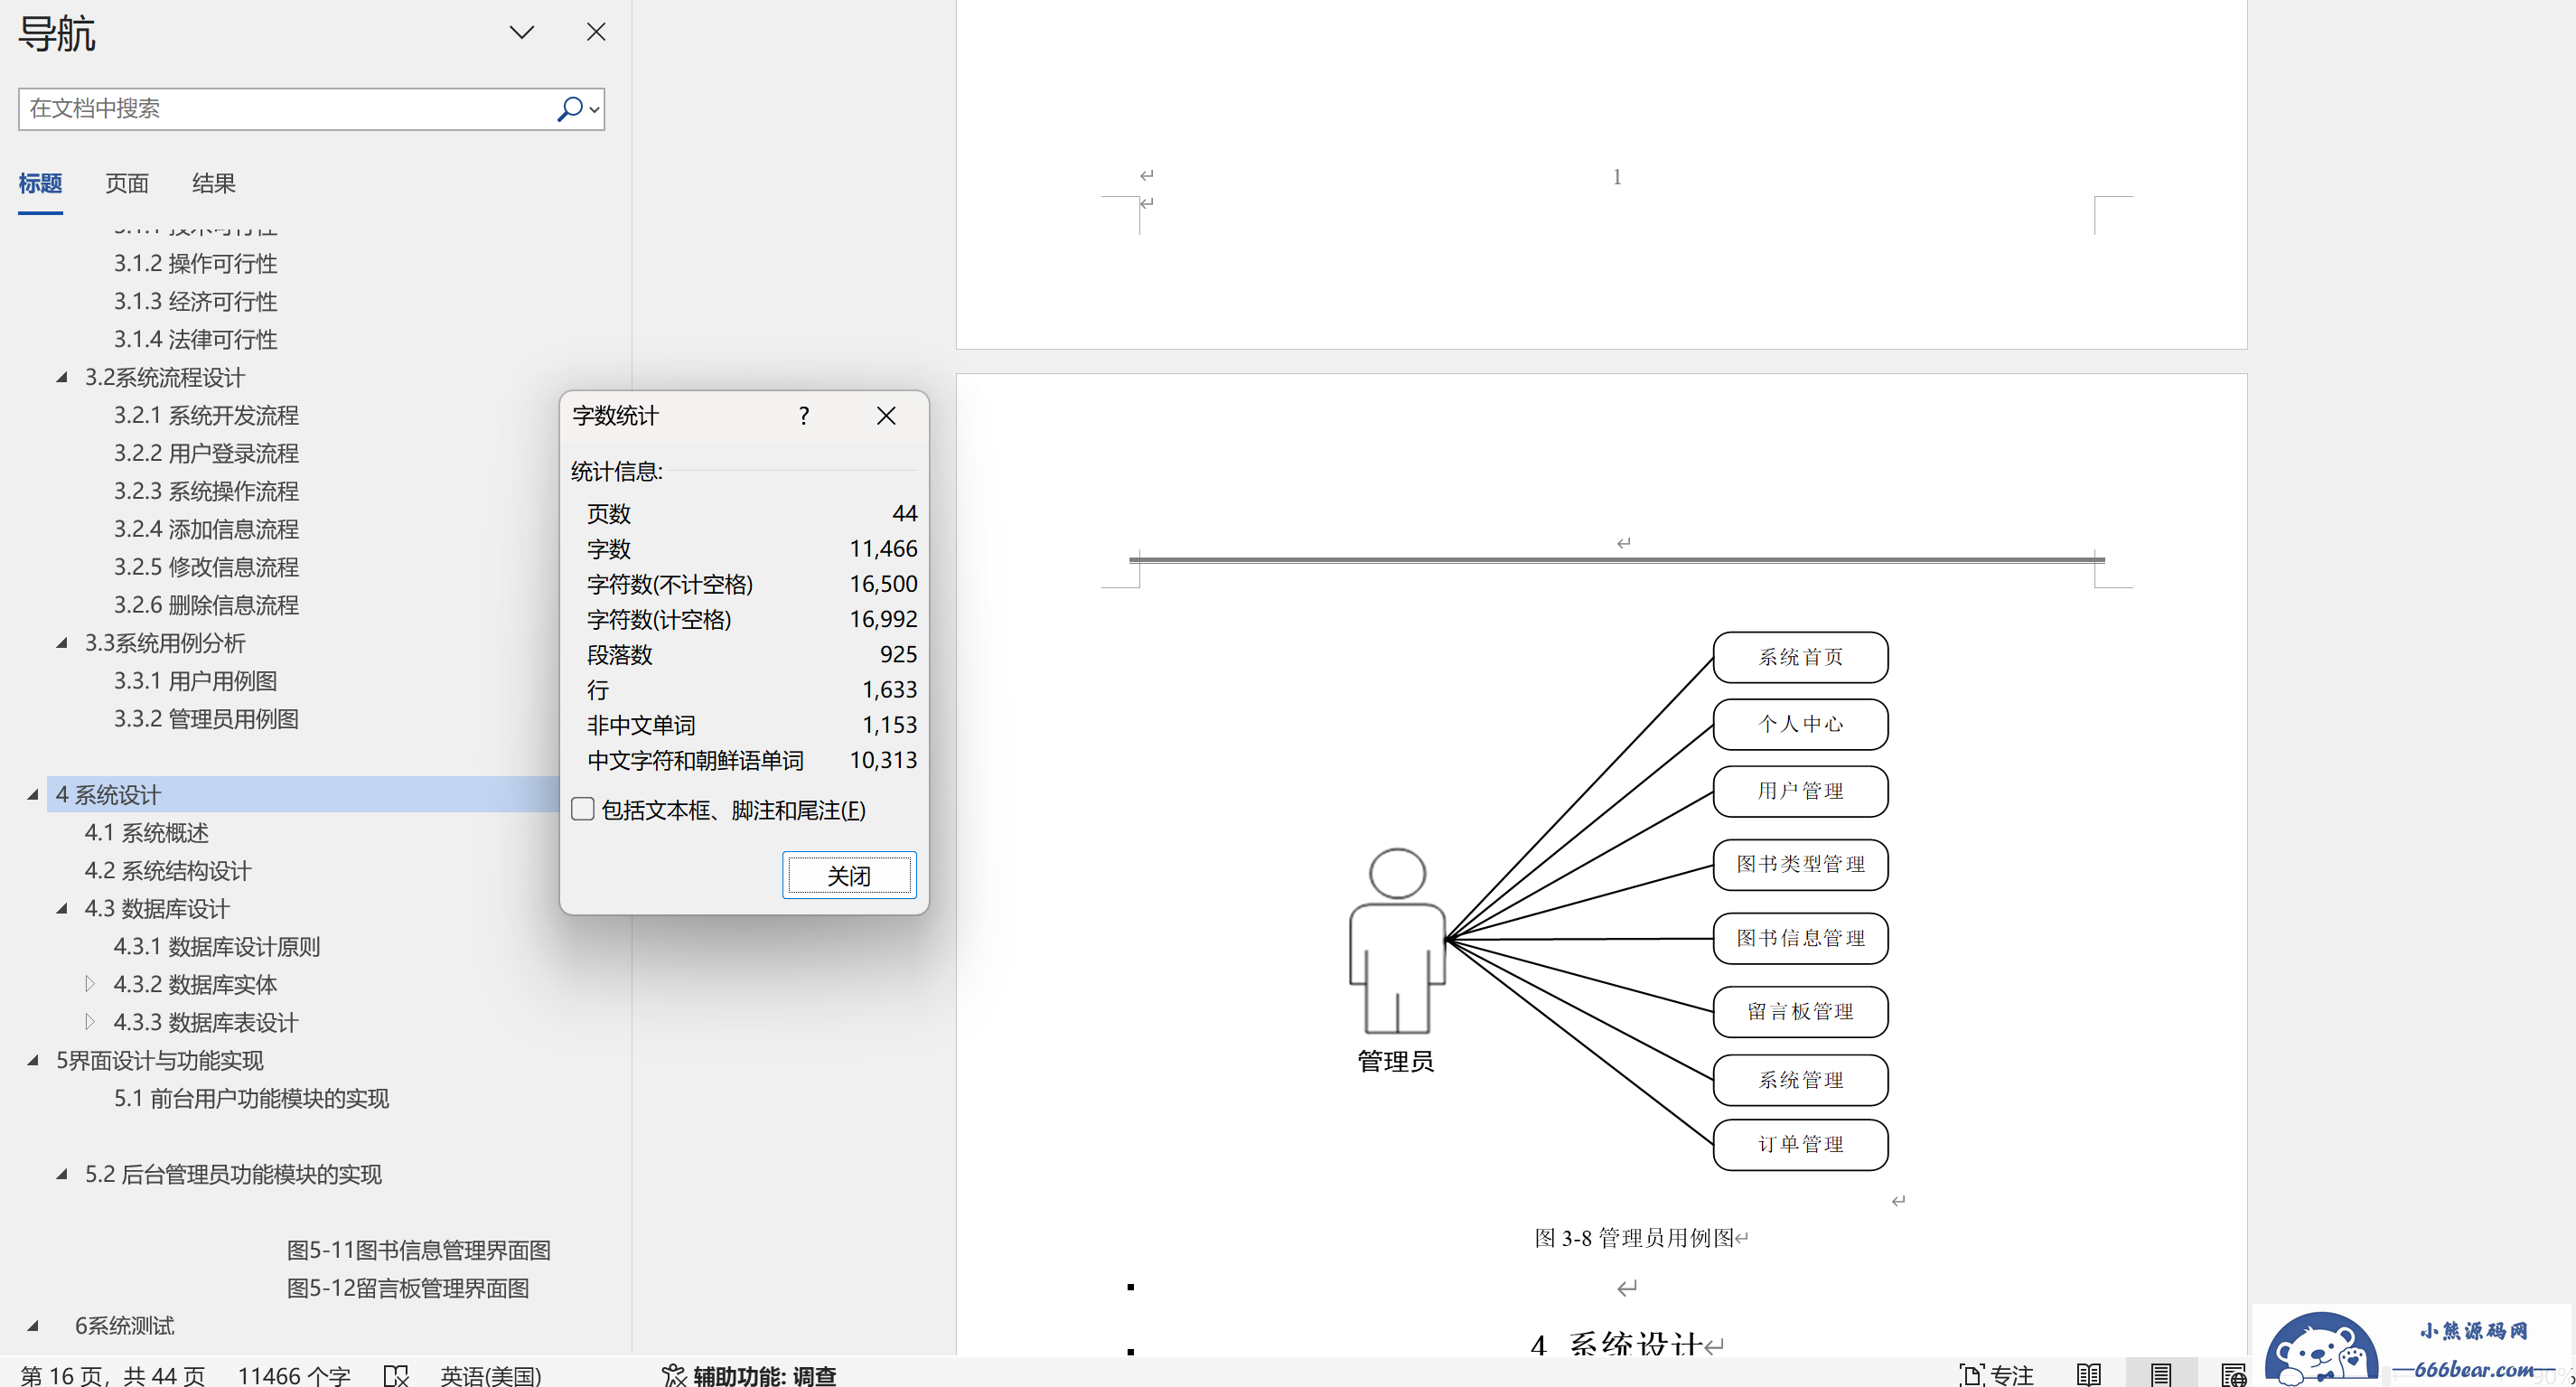
Task: Switch to the 标题 tab
Action: click(x=40, y=184)
